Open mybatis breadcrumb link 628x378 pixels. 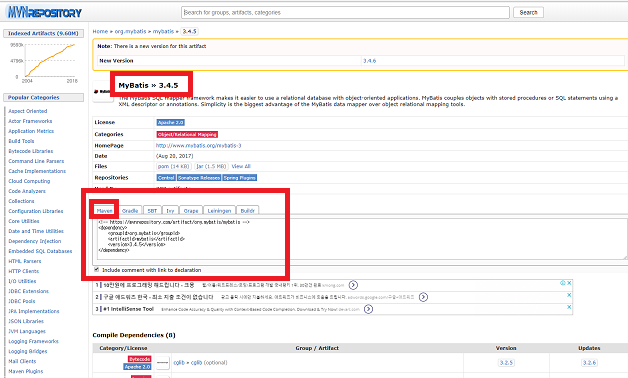163,31
